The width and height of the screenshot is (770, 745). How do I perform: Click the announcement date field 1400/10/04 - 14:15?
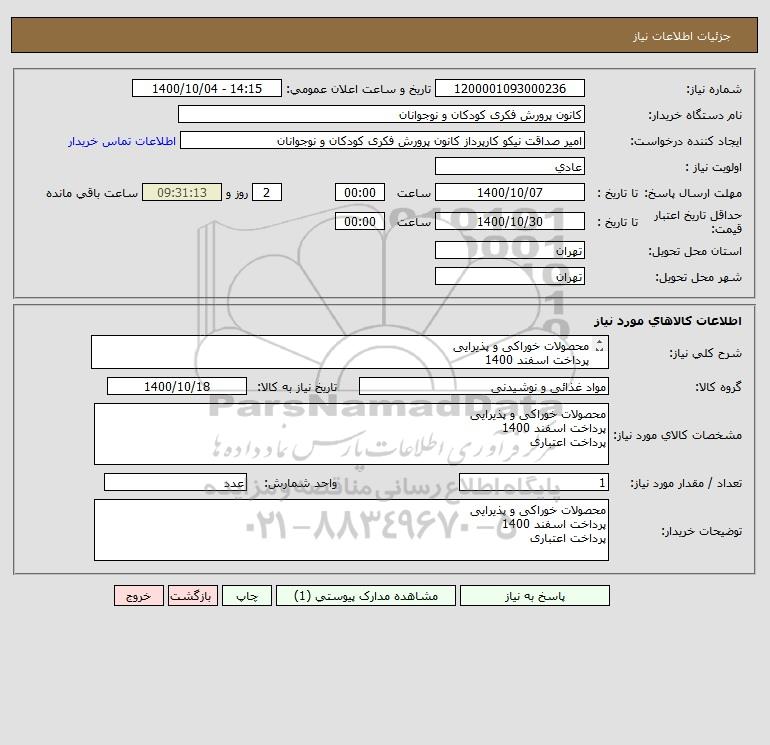click(207, 88)
